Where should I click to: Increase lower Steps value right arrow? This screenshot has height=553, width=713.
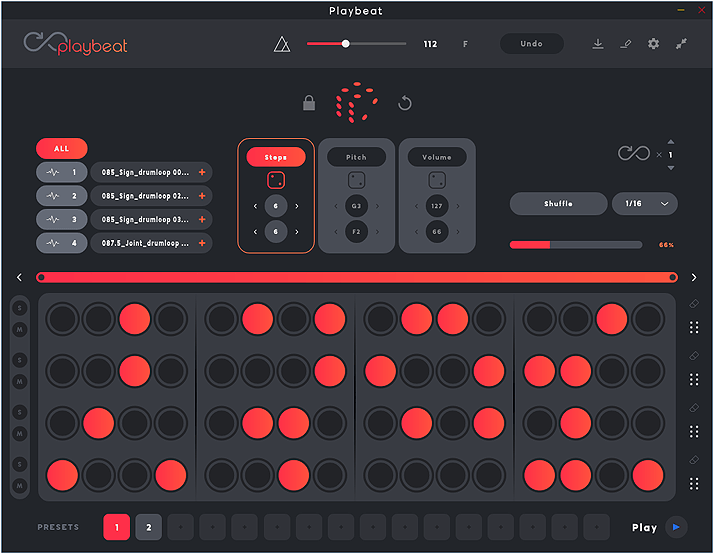pos(297,232)
